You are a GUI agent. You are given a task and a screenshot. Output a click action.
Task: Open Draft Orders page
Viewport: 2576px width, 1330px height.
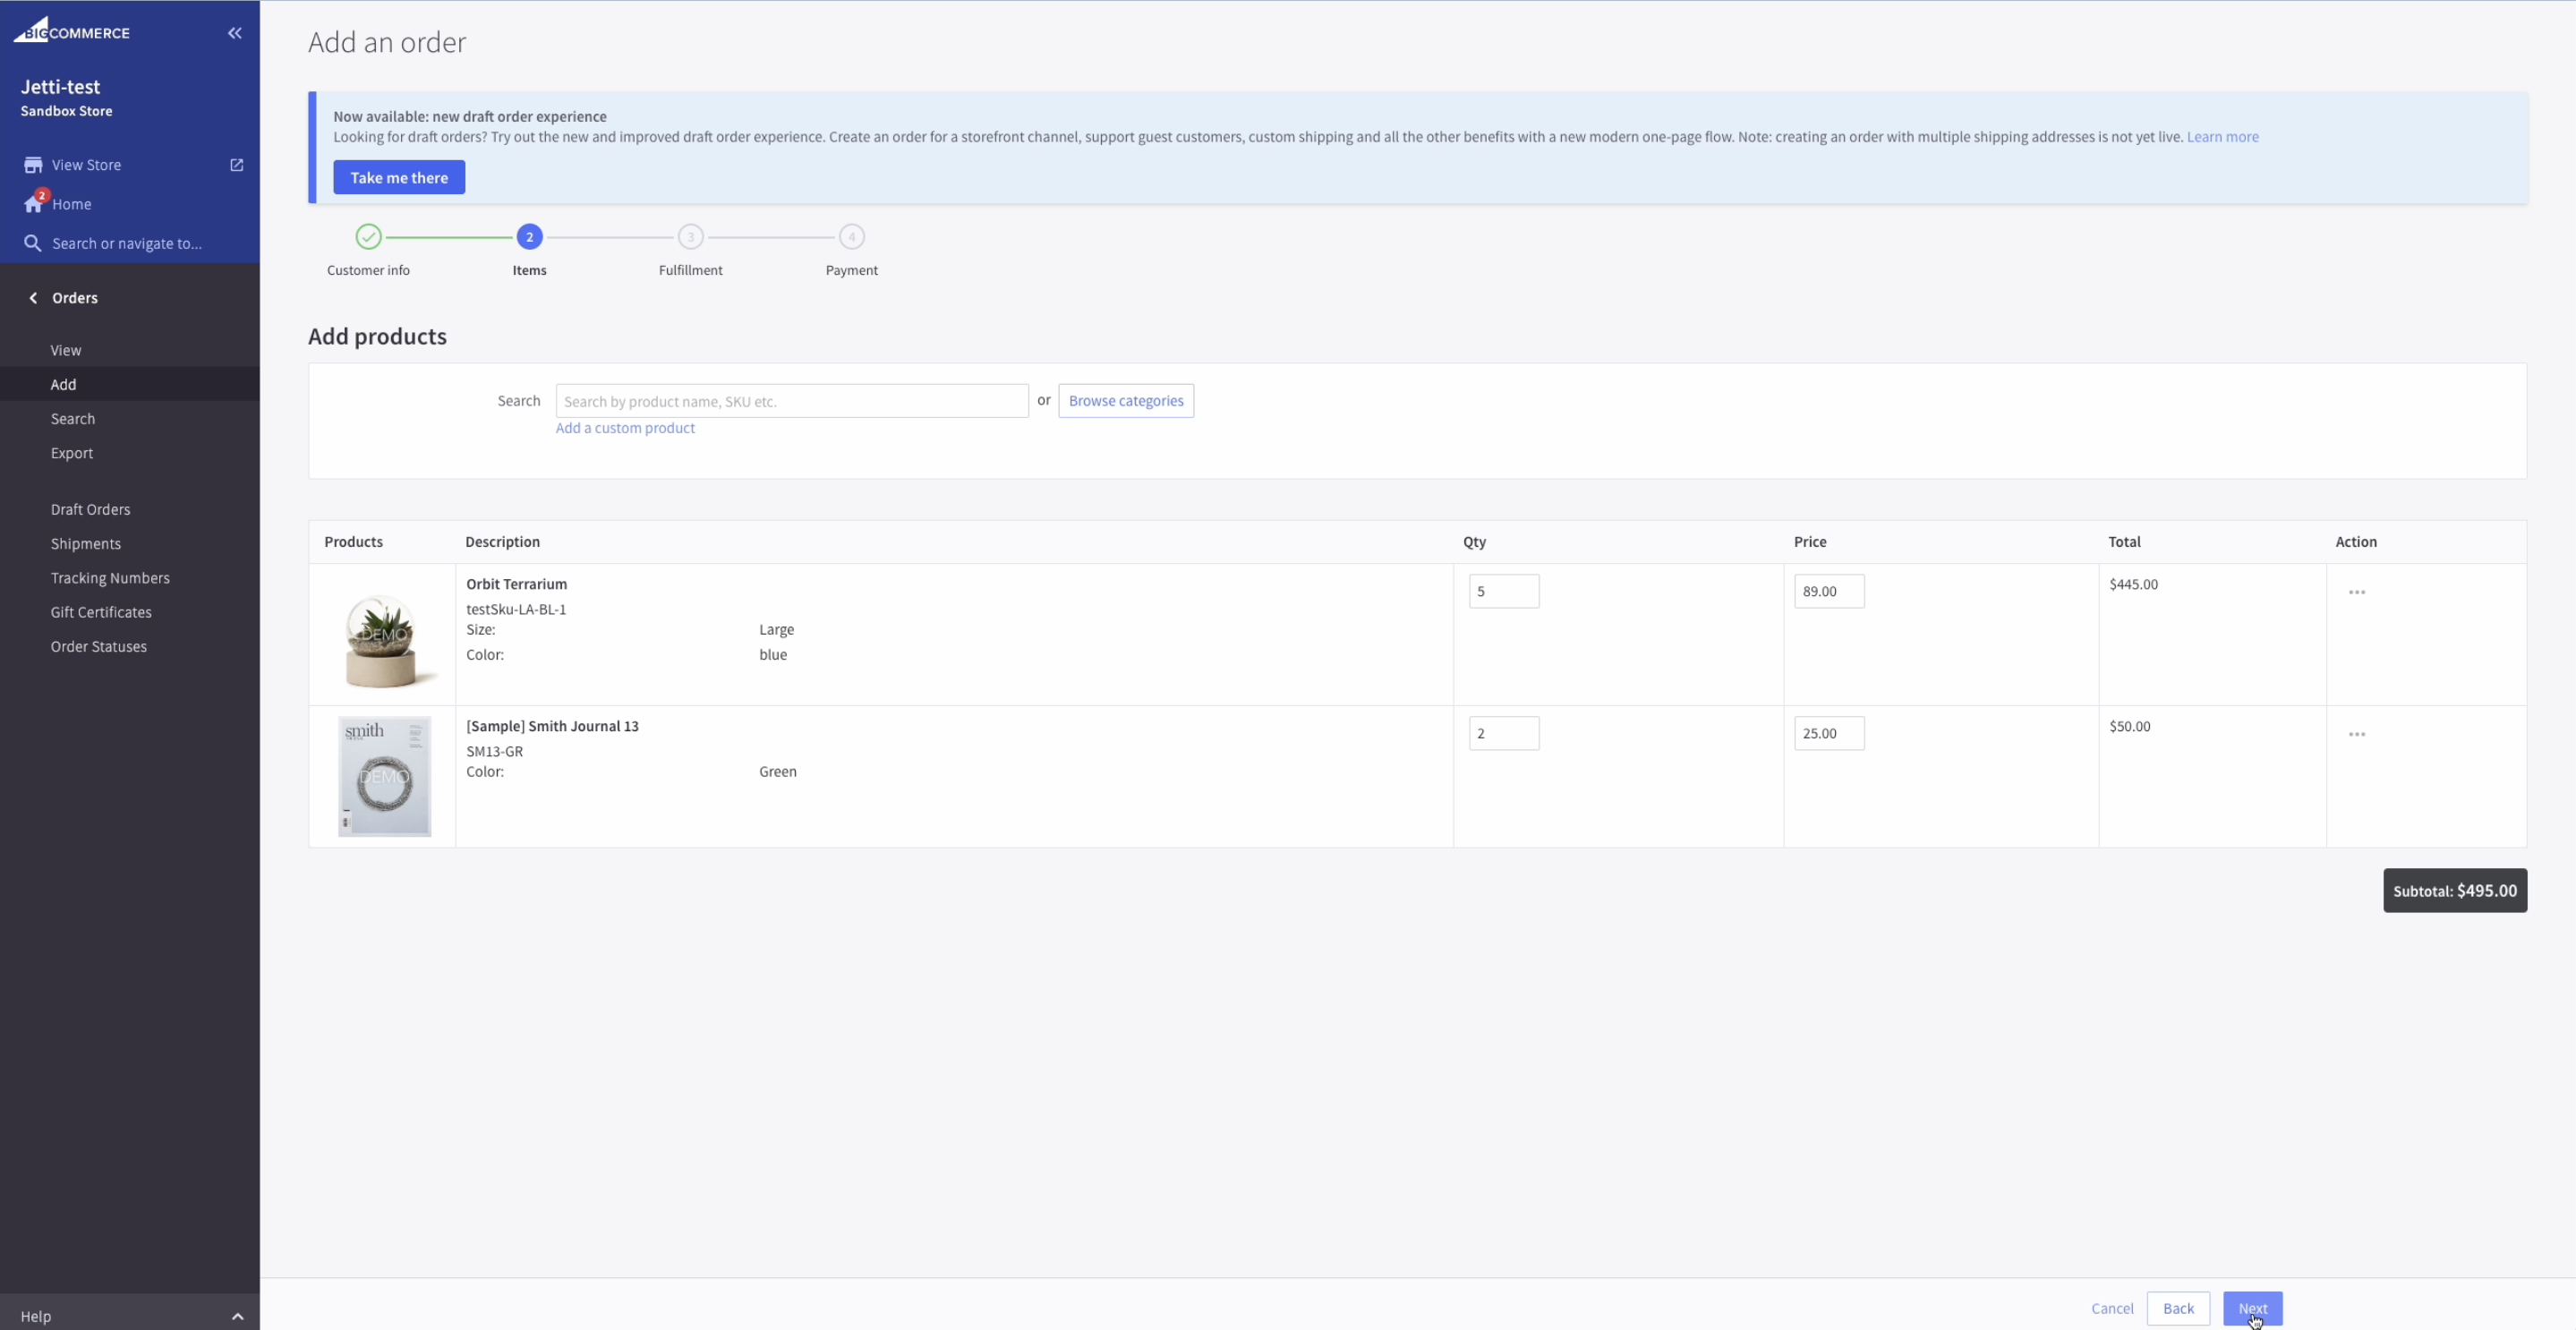coord(91,509)
